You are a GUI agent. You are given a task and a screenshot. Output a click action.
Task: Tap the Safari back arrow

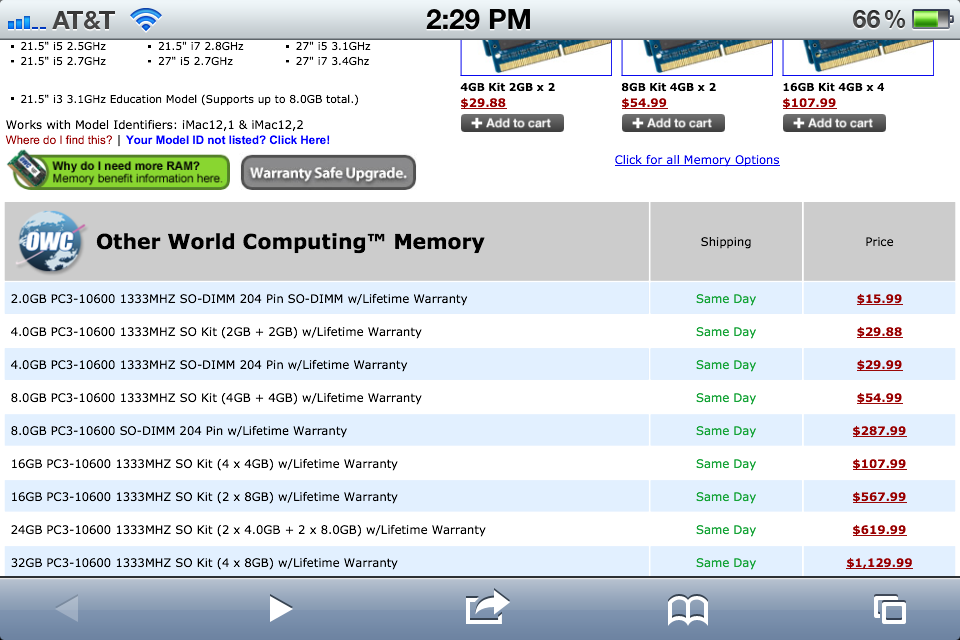point(67,608)
